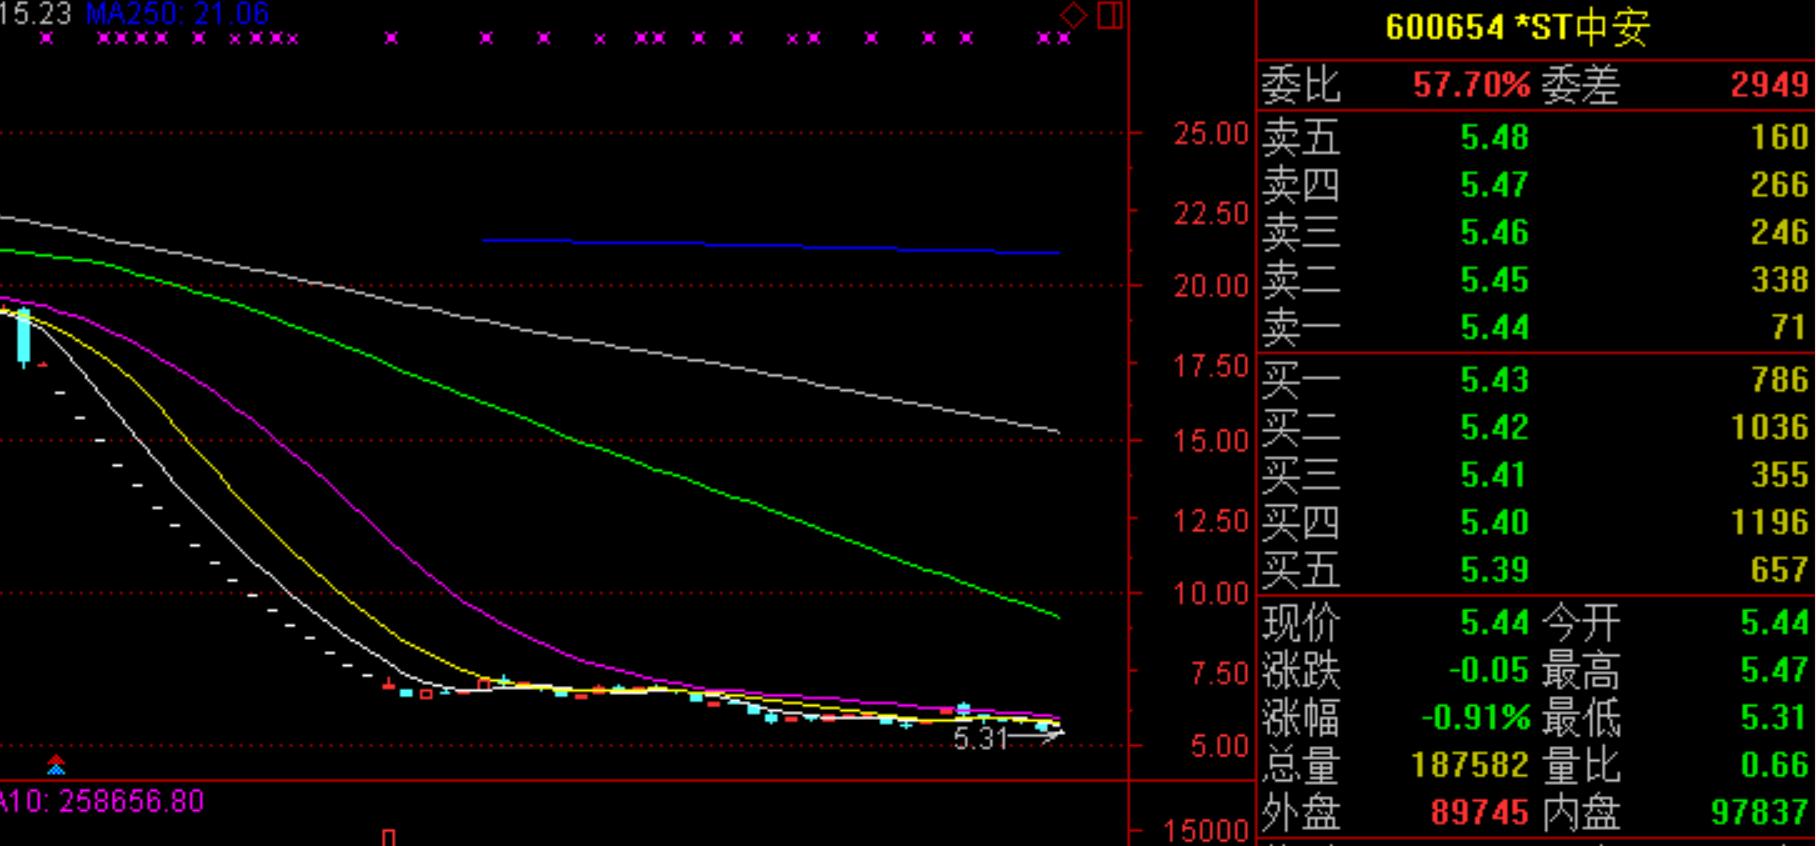1816x846 pixels.
Task: Click the 5.31 low price label on the chart
Action: (980, 738)
